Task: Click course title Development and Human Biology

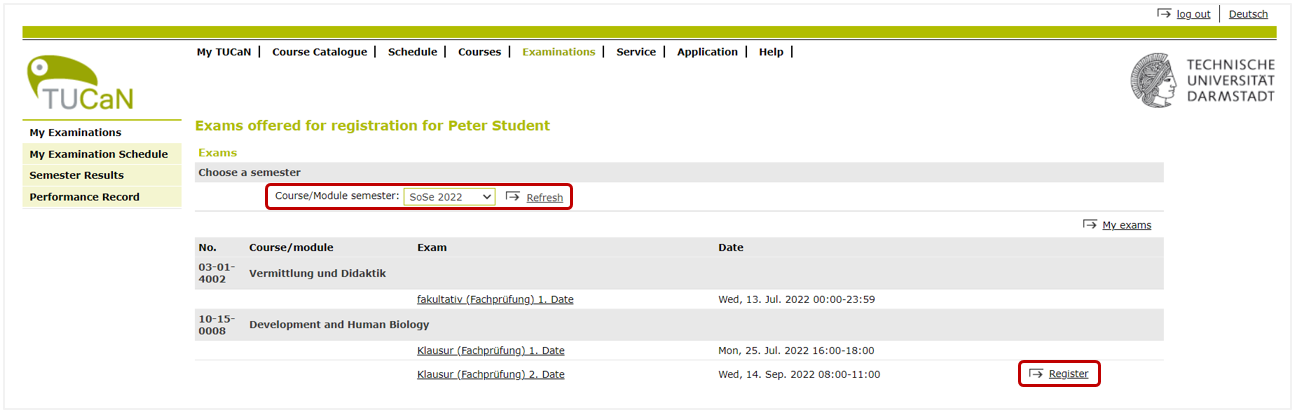Action: click(x=339, y=324)
